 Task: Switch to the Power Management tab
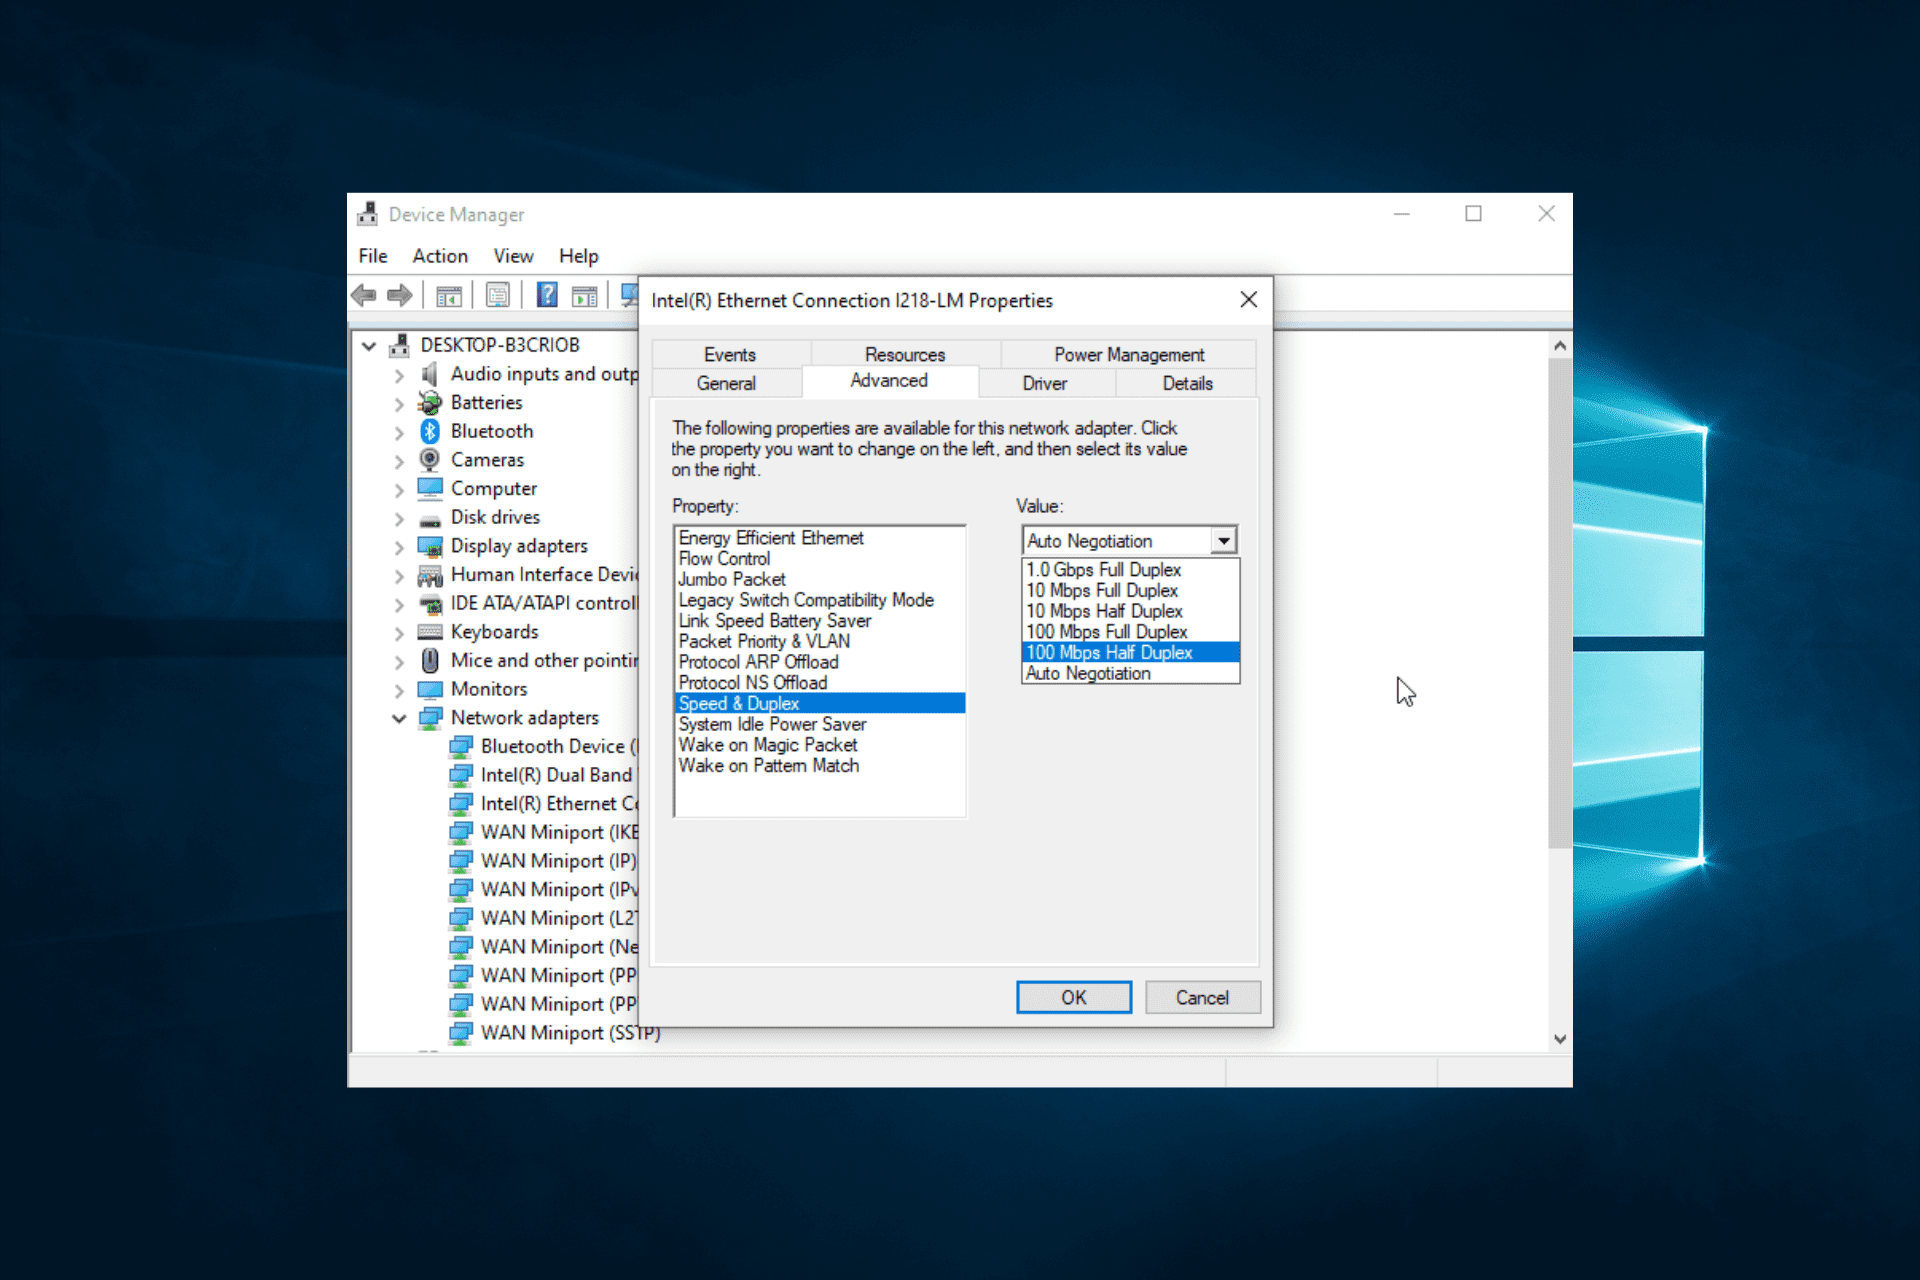pos(1129,355)
